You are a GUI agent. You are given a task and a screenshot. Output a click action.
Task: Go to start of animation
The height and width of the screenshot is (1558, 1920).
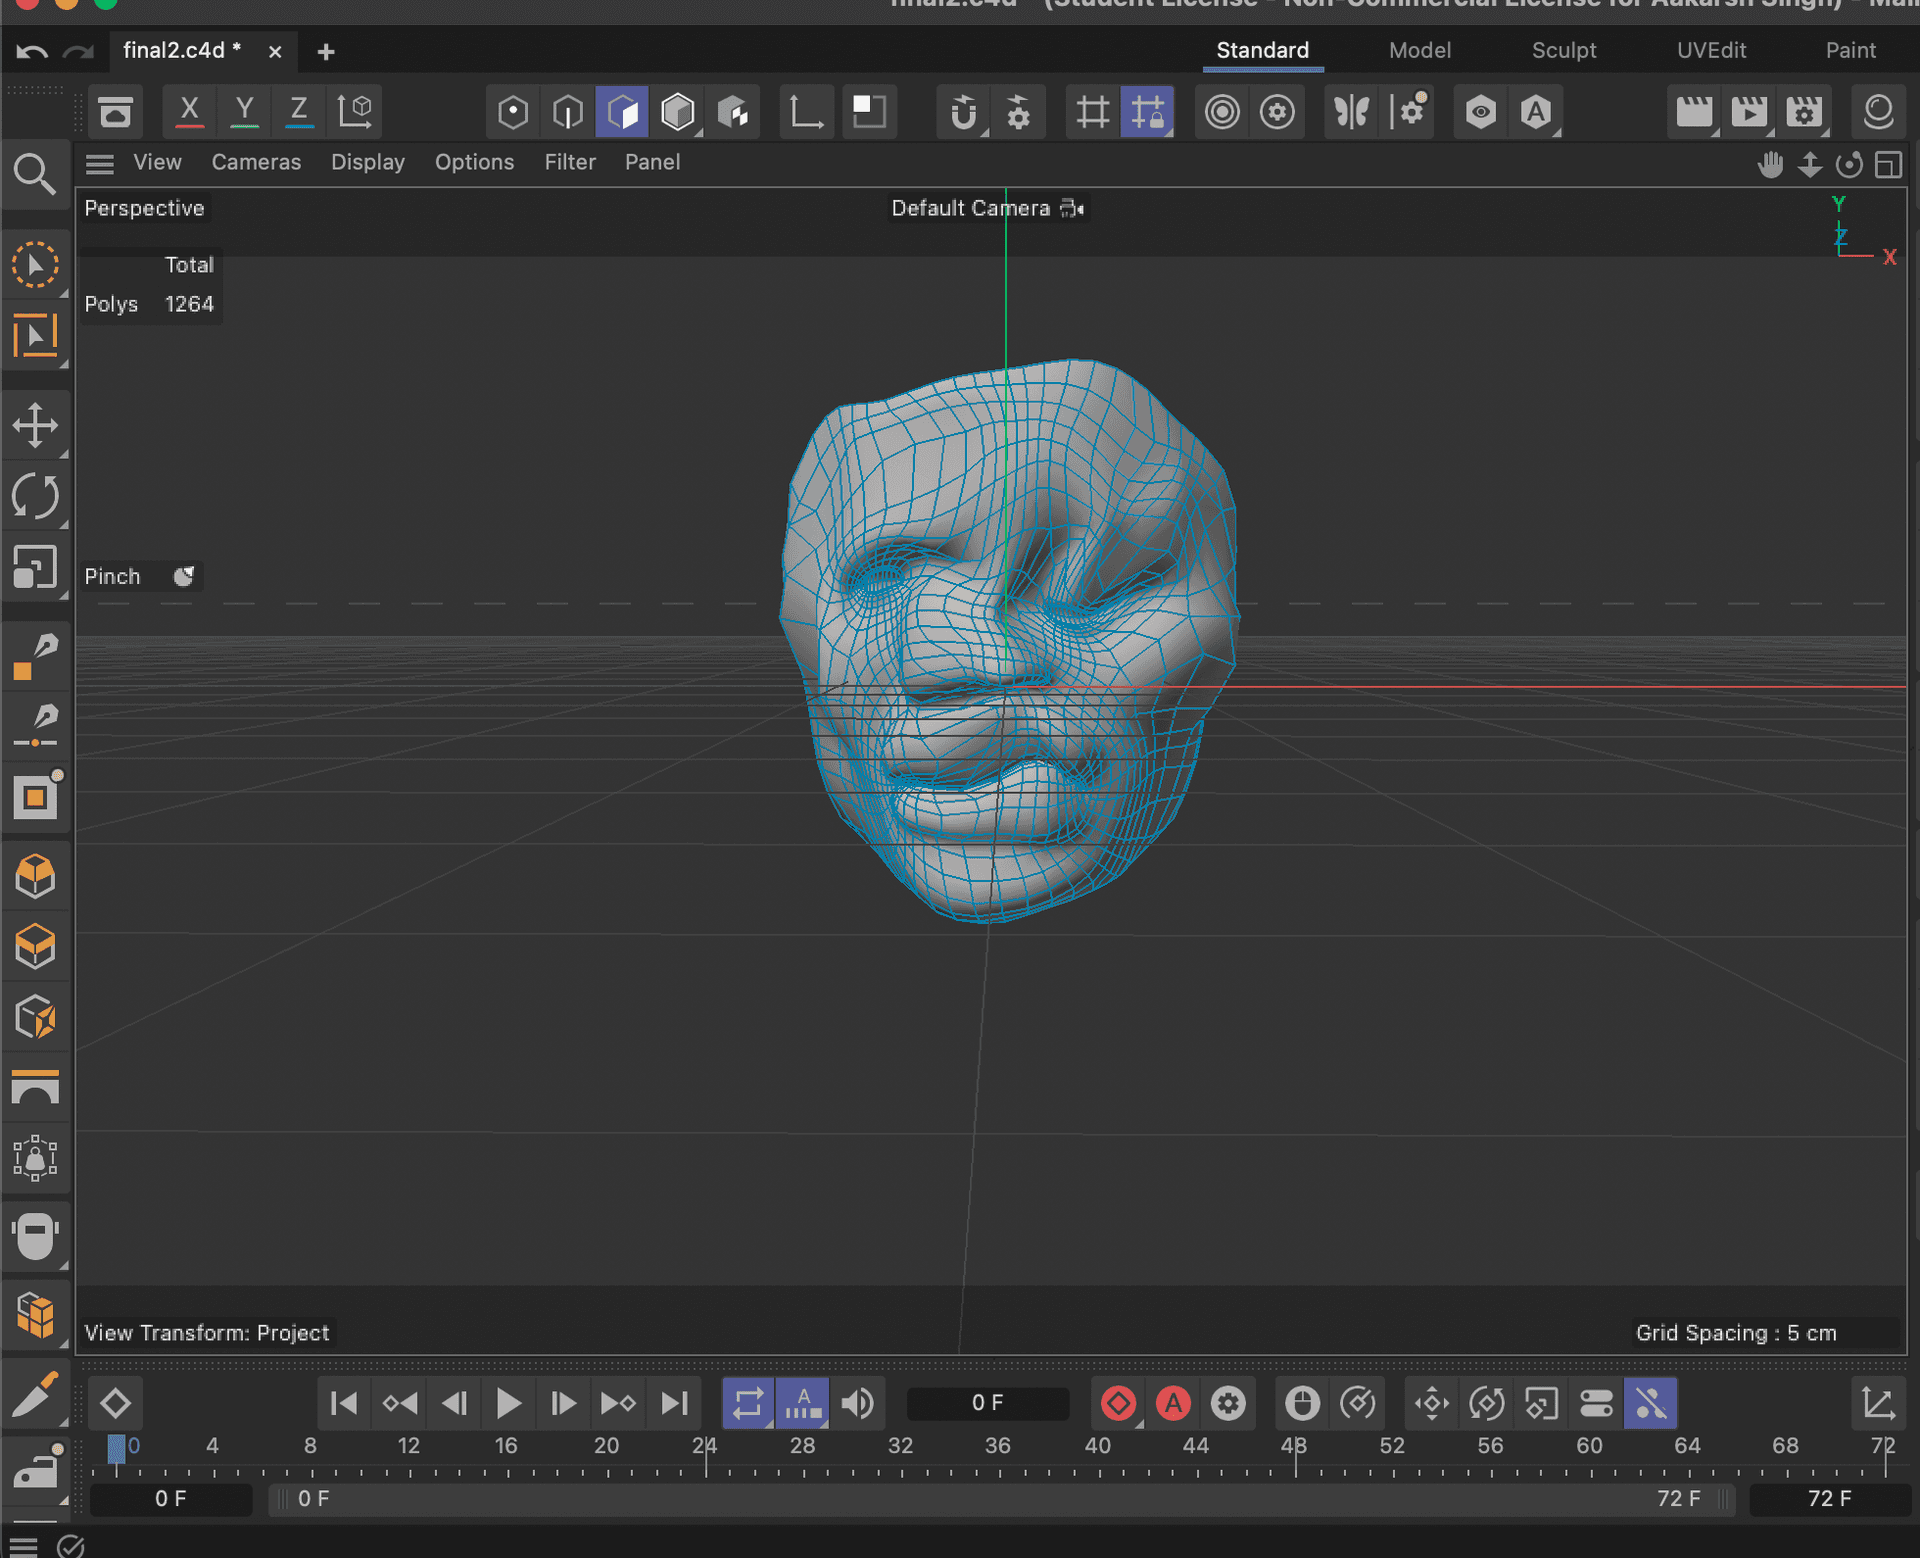(343, 1403)
